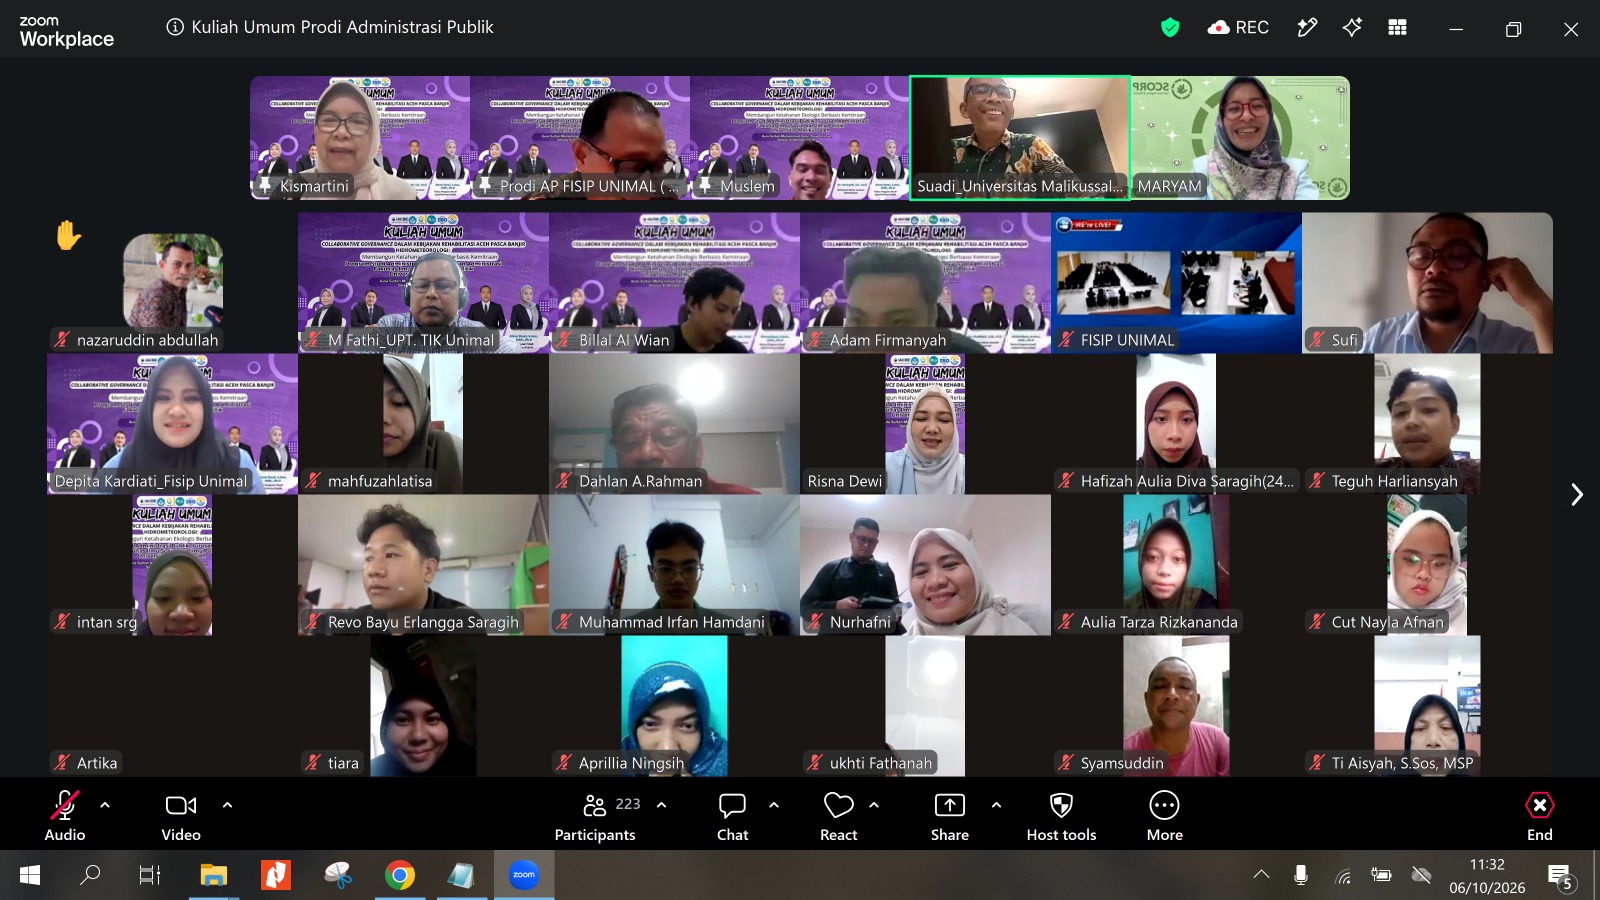Viewport: 1600px width, 900px height.
Task: Click the raised hand emoji on nazaruddin abdullah
Action: (x=68, y=235)
